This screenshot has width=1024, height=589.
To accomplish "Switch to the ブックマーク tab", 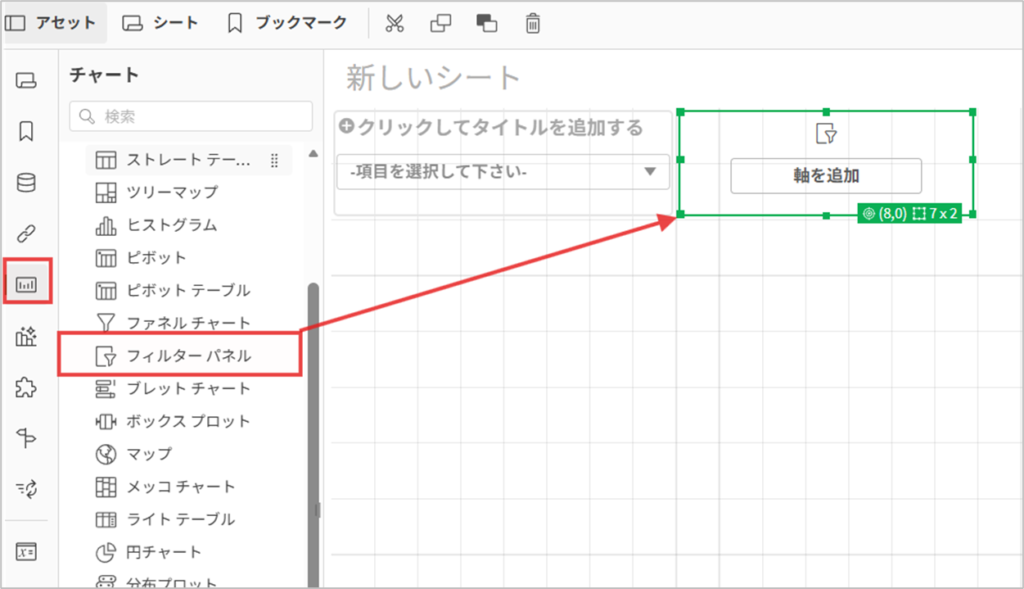I will pyautogui.click(x=287, y=23).
